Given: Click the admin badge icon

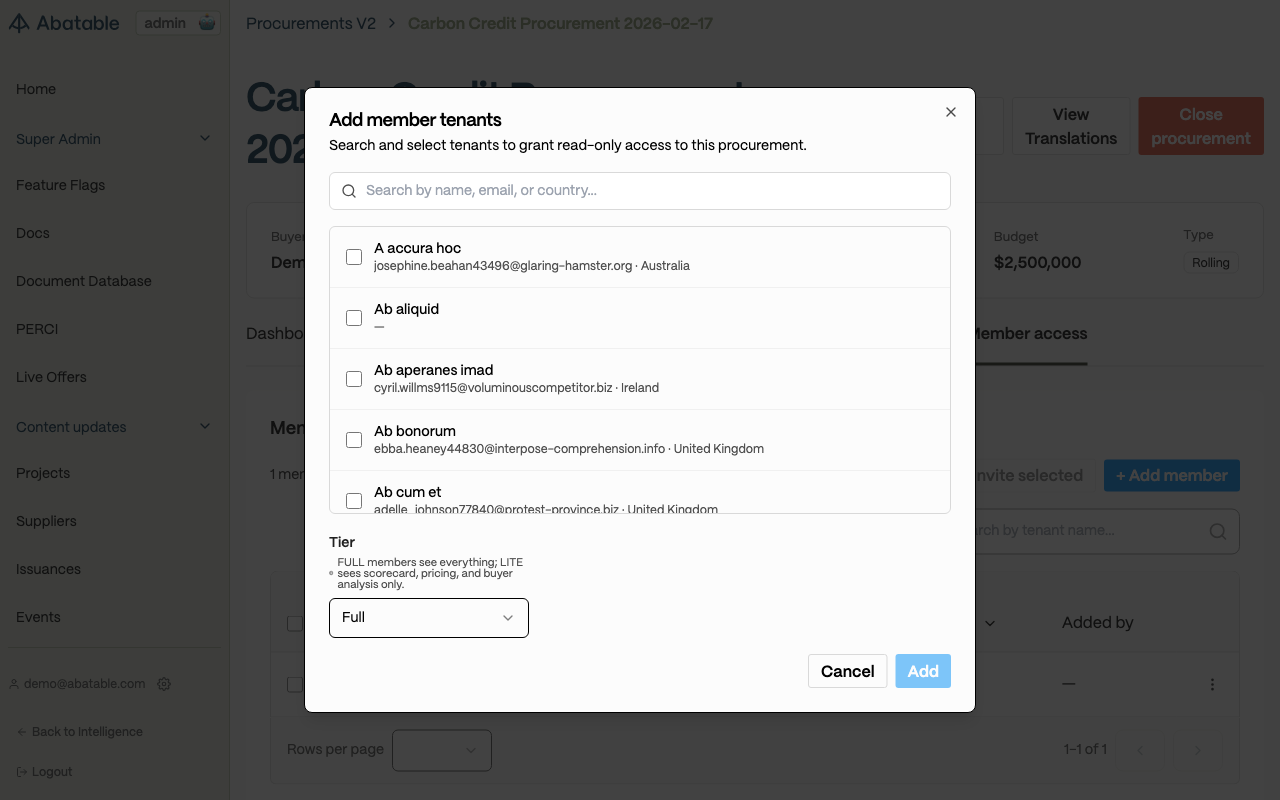Looking at the screenshot, I should [206, 23].
